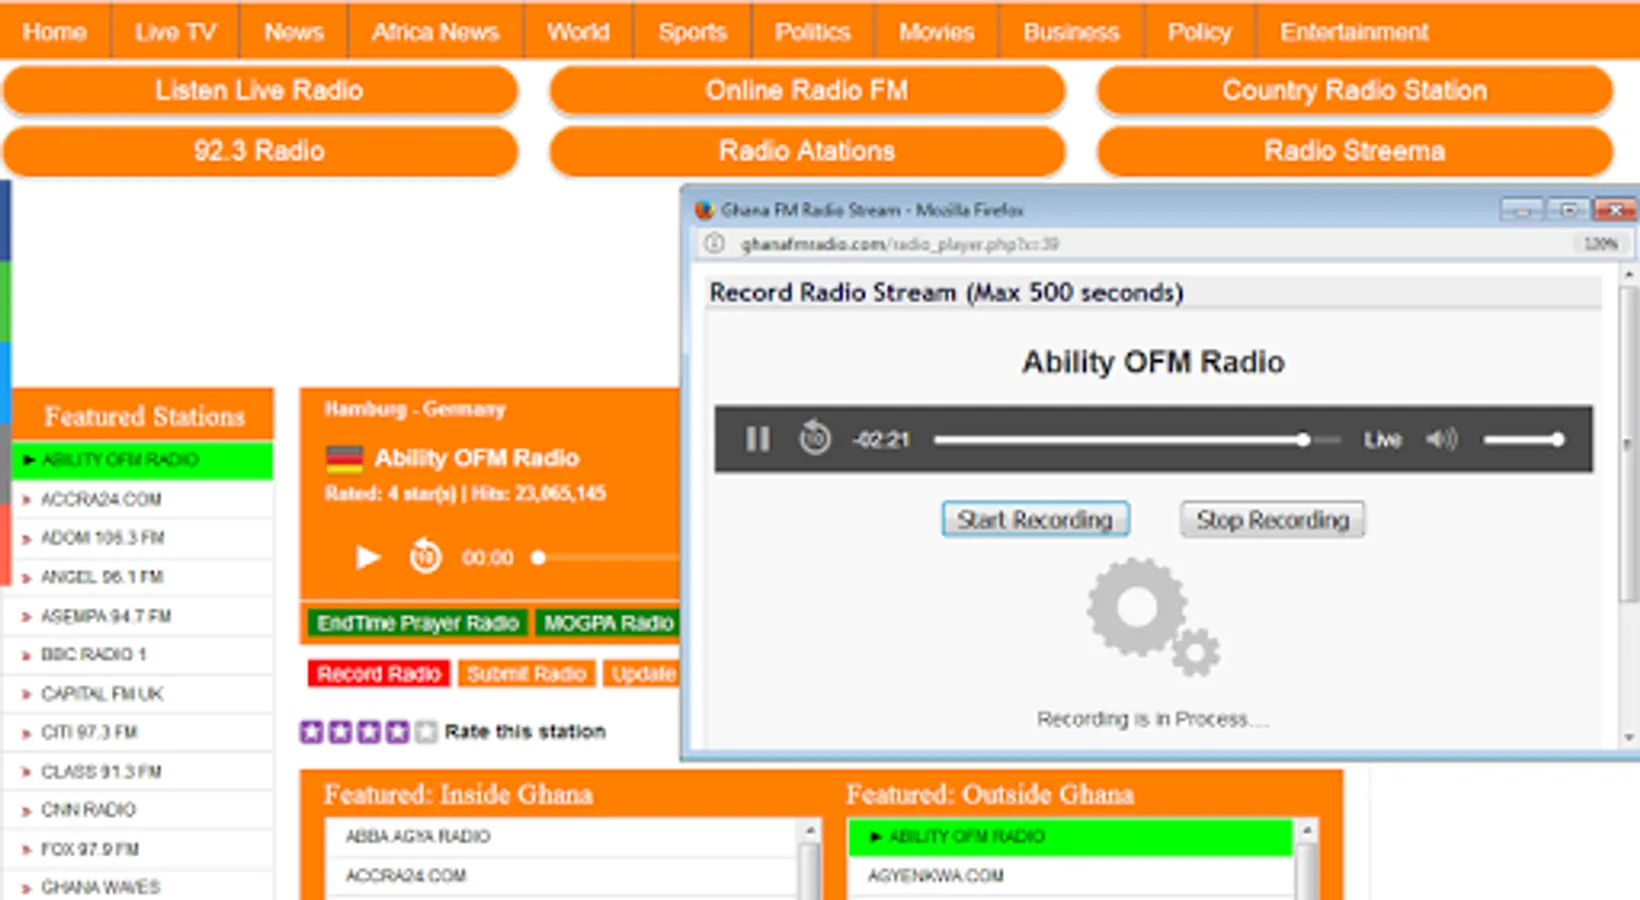Click the Live label in popup player

tap(1383, 439)
